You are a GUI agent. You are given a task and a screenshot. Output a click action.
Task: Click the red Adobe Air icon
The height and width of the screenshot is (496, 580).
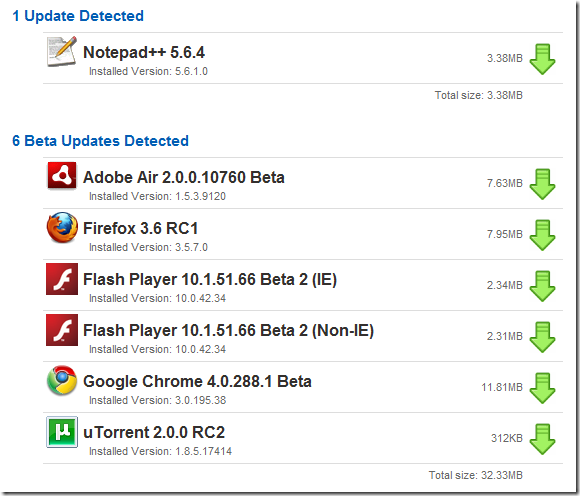pyautogui.click(x=62, y=176)
